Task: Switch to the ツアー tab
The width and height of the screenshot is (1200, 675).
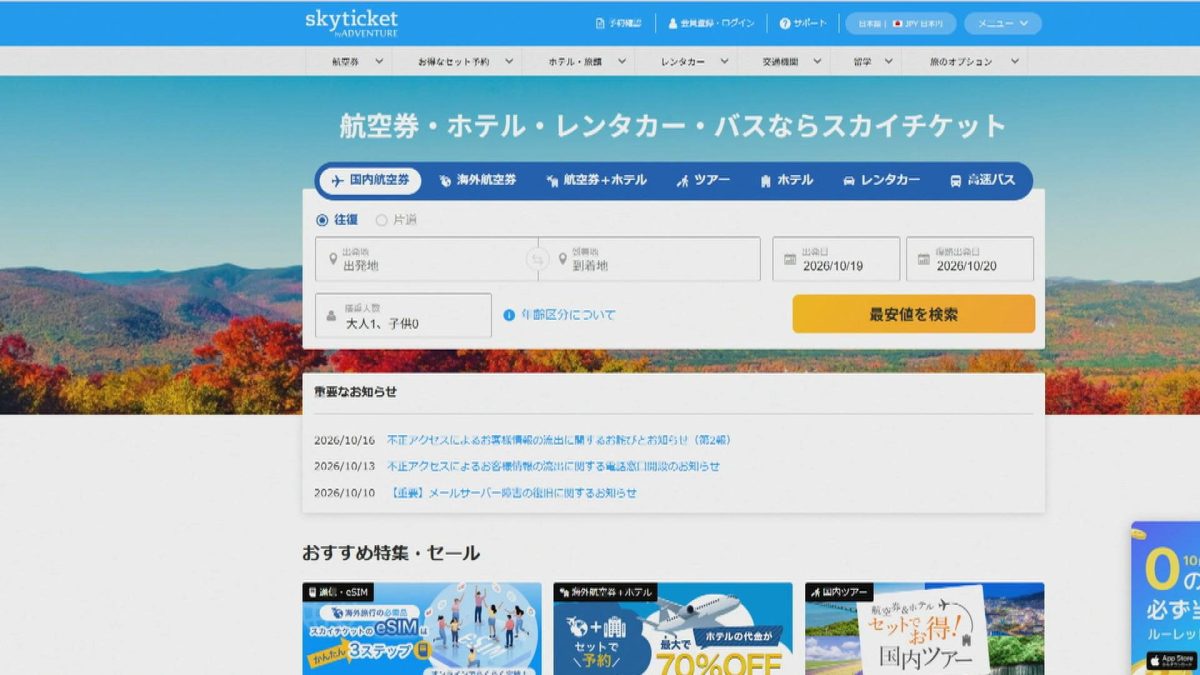Action: point(703,181)
